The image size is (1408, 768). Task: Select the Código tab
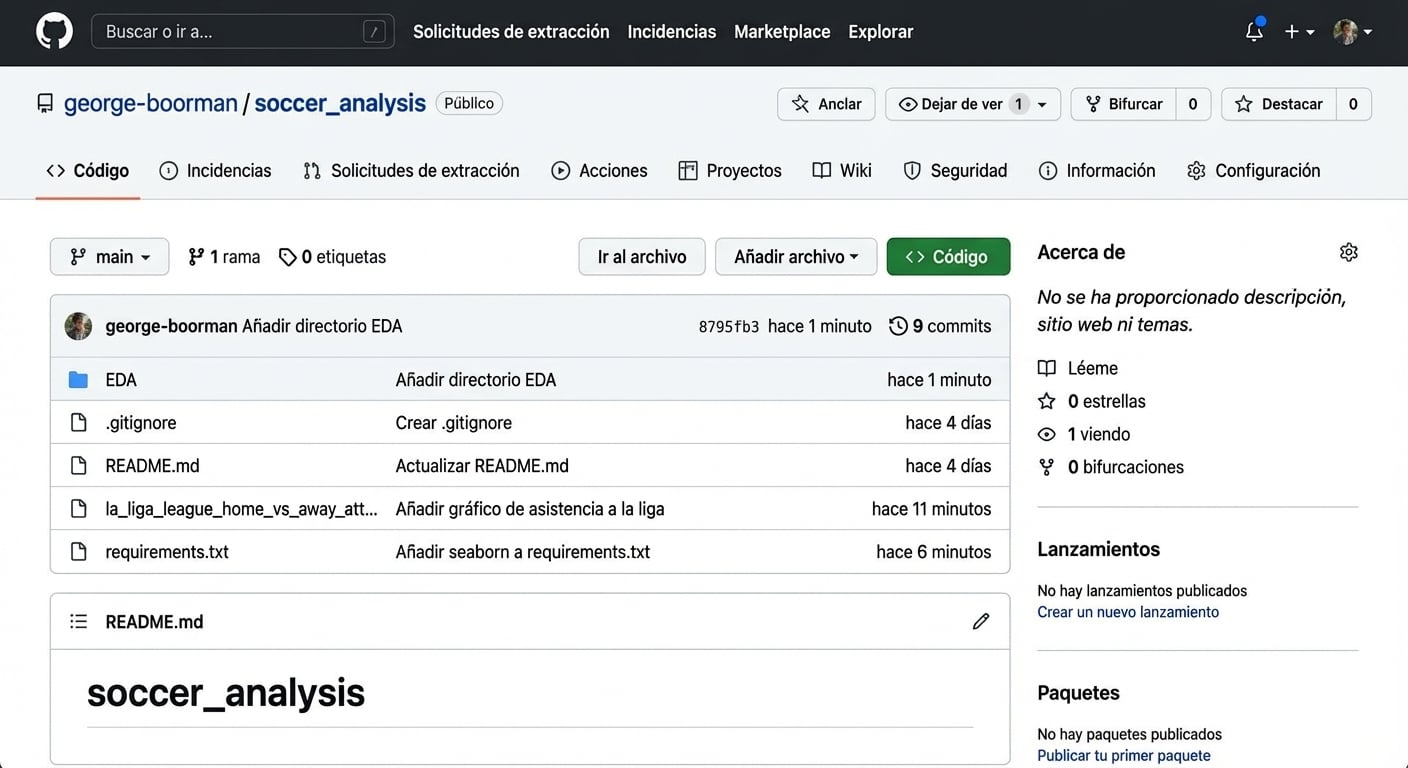88,171
